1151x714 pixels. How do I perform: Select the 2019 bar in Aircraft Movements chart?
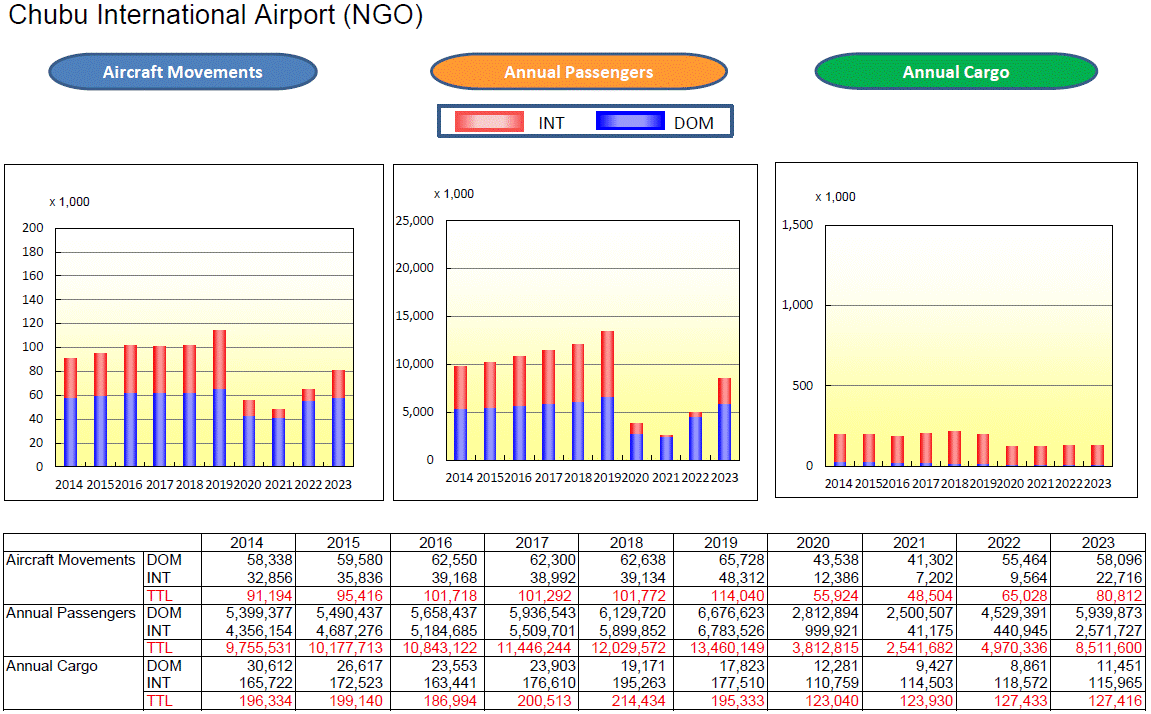pos(219,398)
